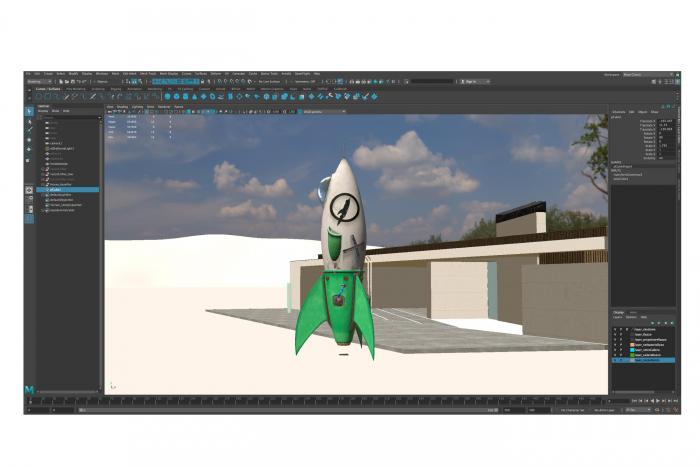Toggle visibility of the third display layer
This screenshot has width=700, height=467.
(x=615, y=340)
